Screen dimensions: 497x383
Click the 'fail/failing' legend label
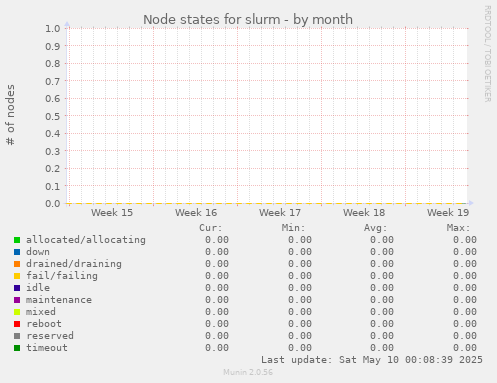tap(62, 276)
